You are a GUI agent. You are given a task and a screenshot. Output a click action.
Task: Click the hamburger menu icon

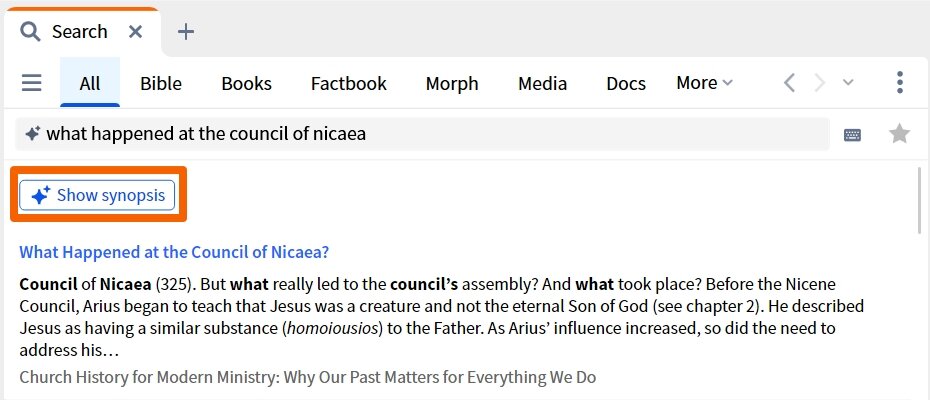[x=32, y=83]
